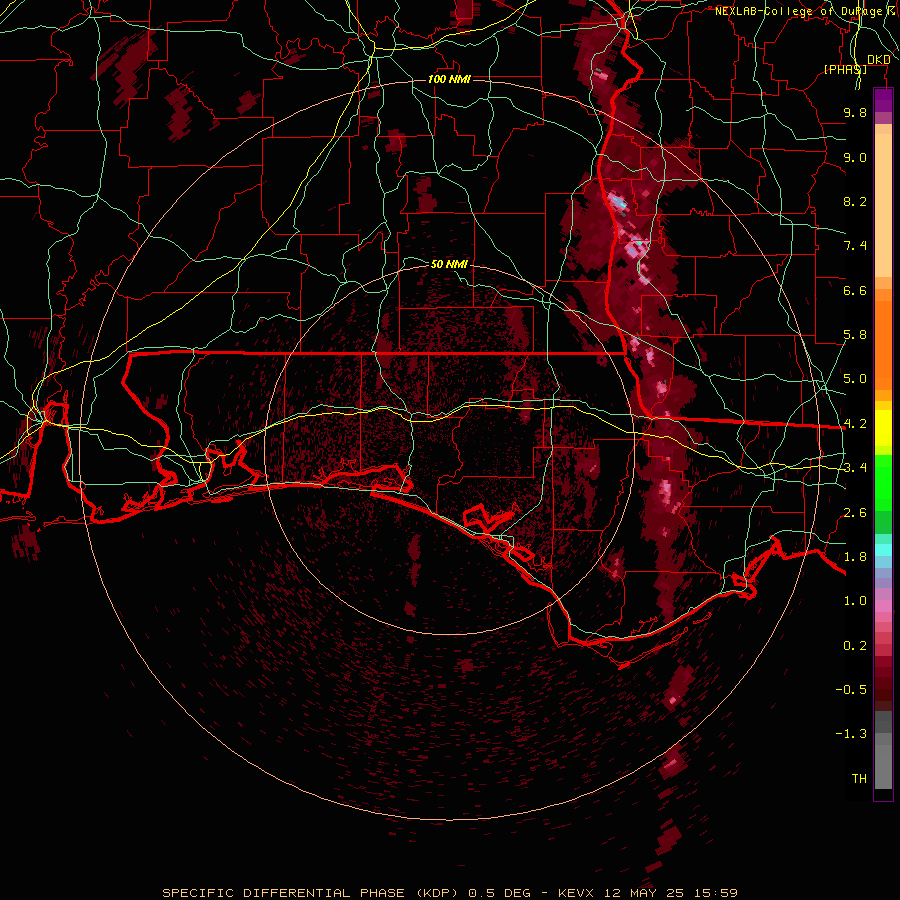The image size is (900, 900).
Task: Pick the cyan swatch in the color scale
Action: coord(883,550)
